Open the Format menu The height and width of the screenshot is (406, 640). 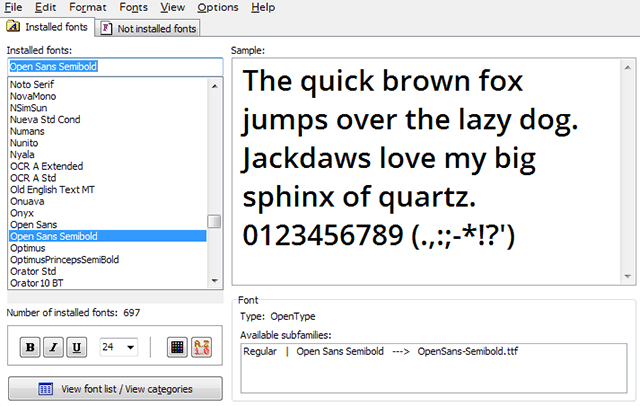(88, 7)
